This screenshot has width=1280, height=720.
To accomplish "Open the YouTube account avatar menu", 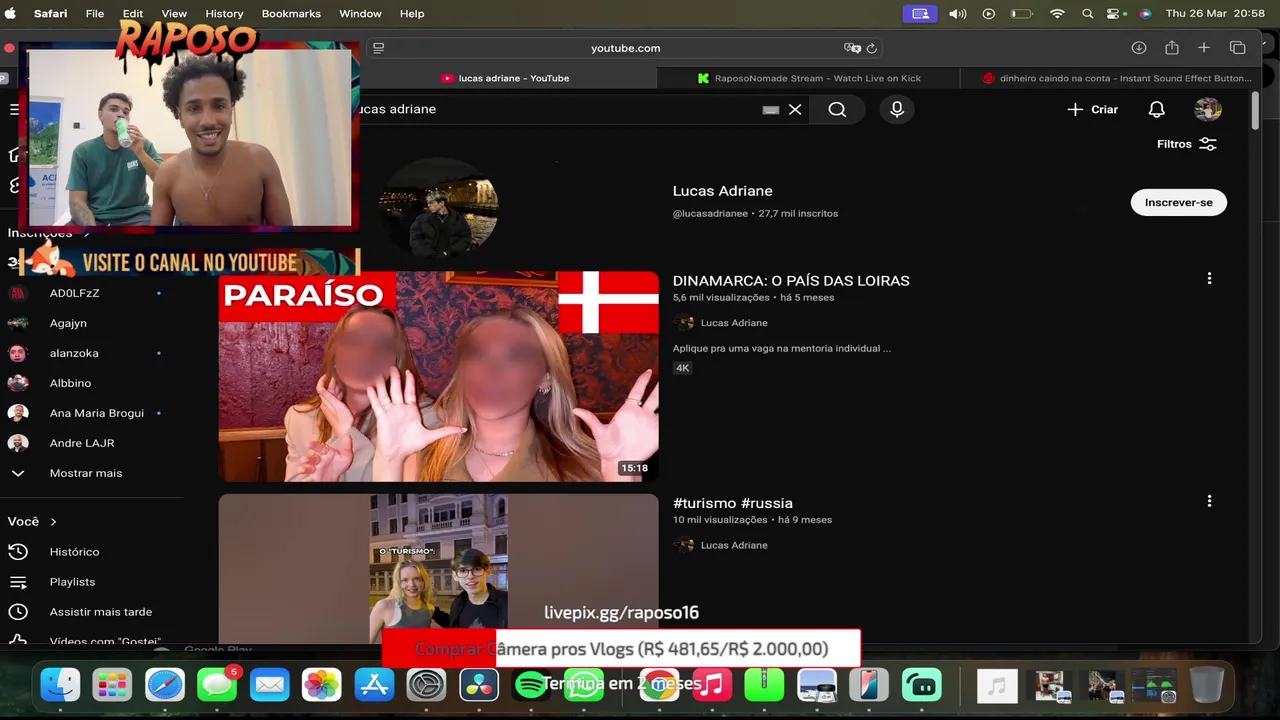I will tap(1208, 109).
